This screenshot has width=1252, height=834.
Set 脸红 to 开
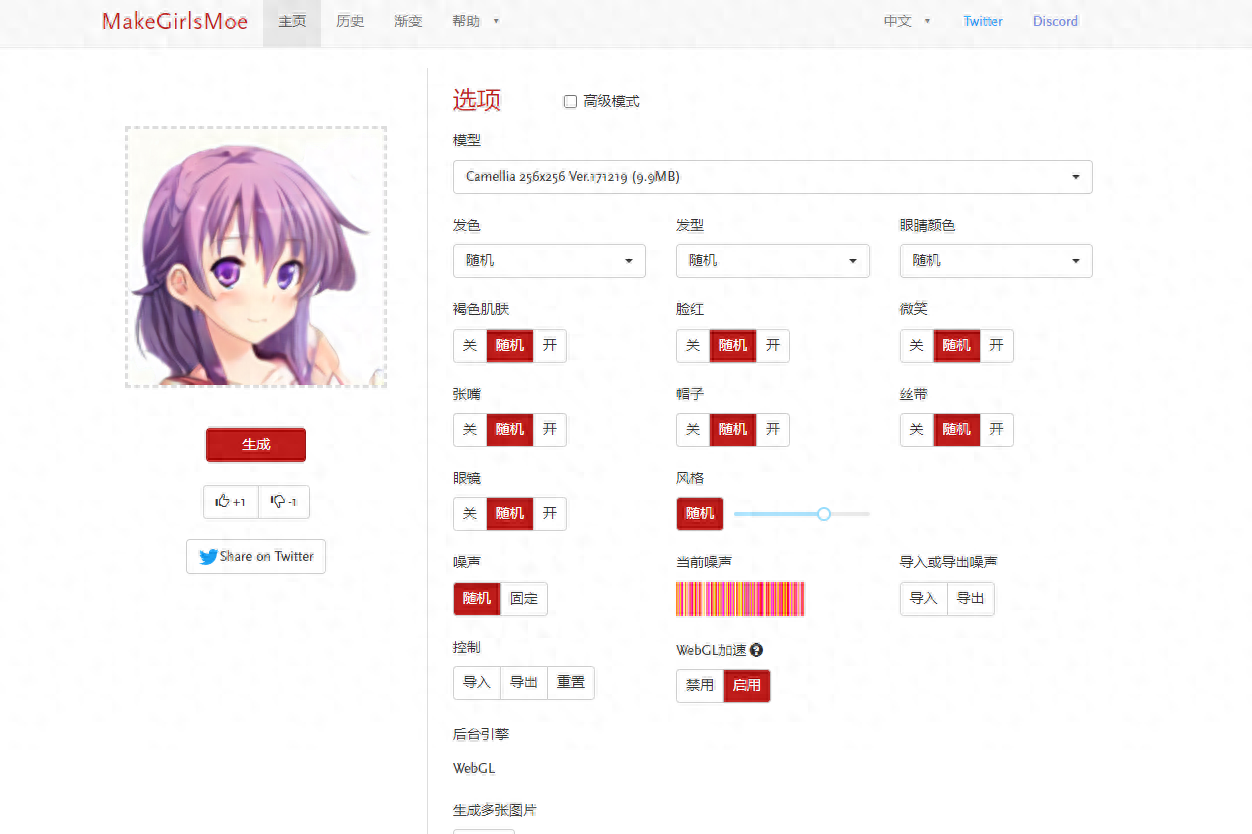(773, 346)
